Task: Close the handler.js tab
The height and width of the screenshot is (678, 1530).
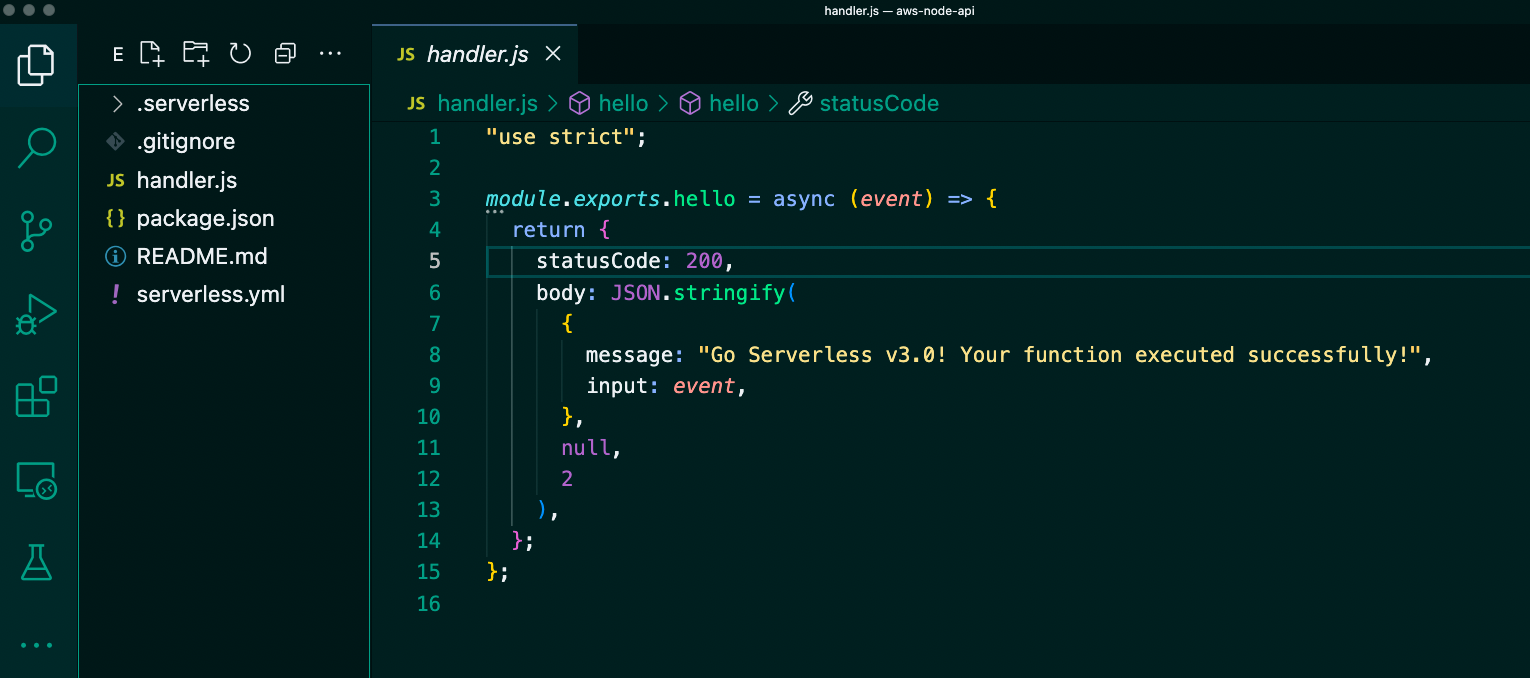Action: (x=552, y=54)
